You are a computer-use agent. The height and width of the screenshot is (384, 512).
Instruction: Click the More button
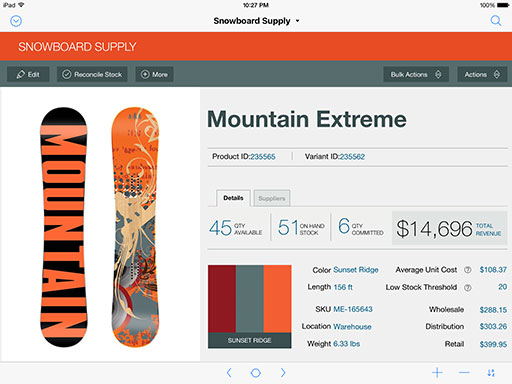click(x=154, y=74)
